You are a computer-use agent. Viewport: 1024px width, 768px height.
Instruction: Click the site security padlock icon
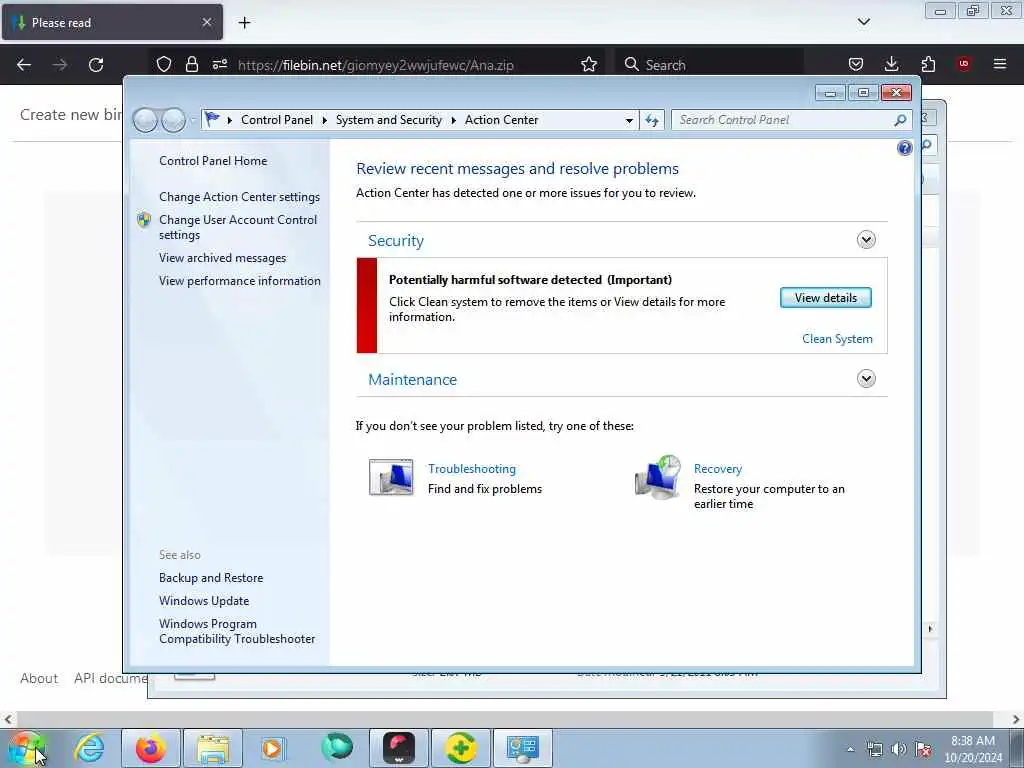click(191, 64)
